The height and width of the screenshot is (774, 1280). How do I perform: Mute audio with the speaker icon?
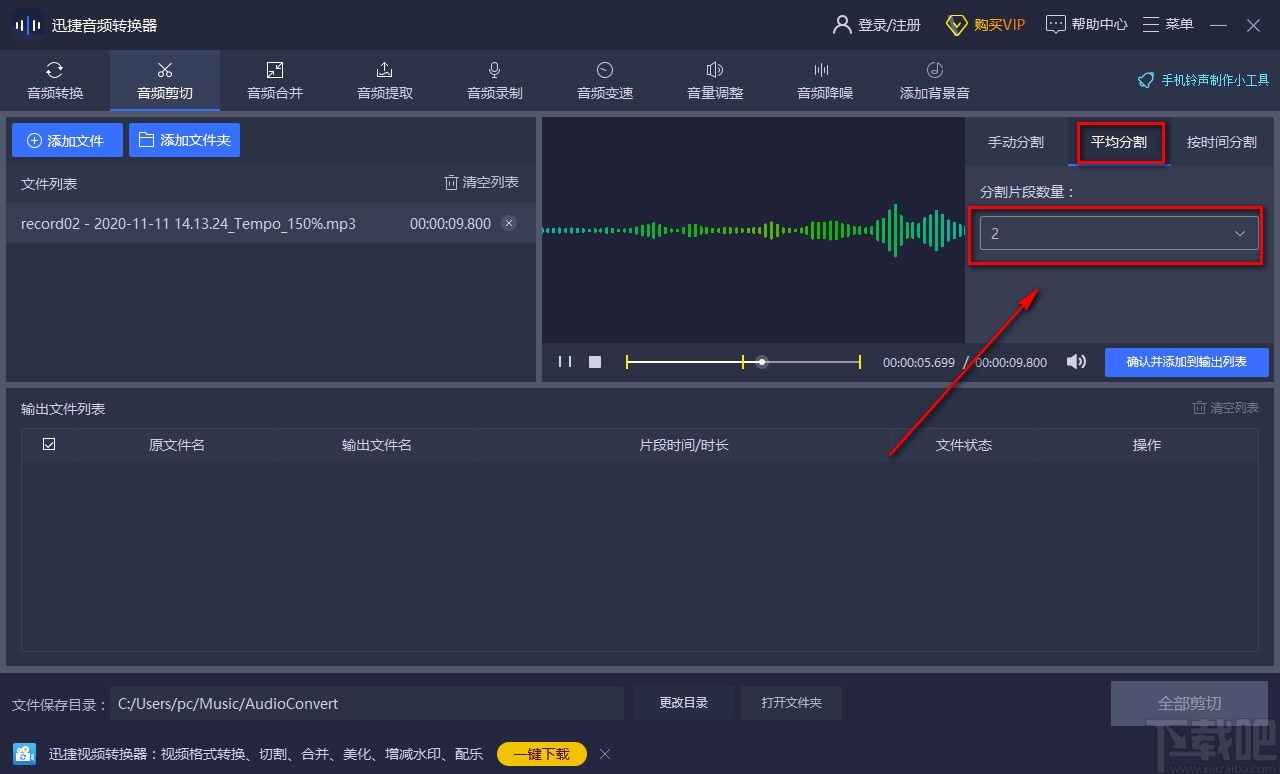1076,362
